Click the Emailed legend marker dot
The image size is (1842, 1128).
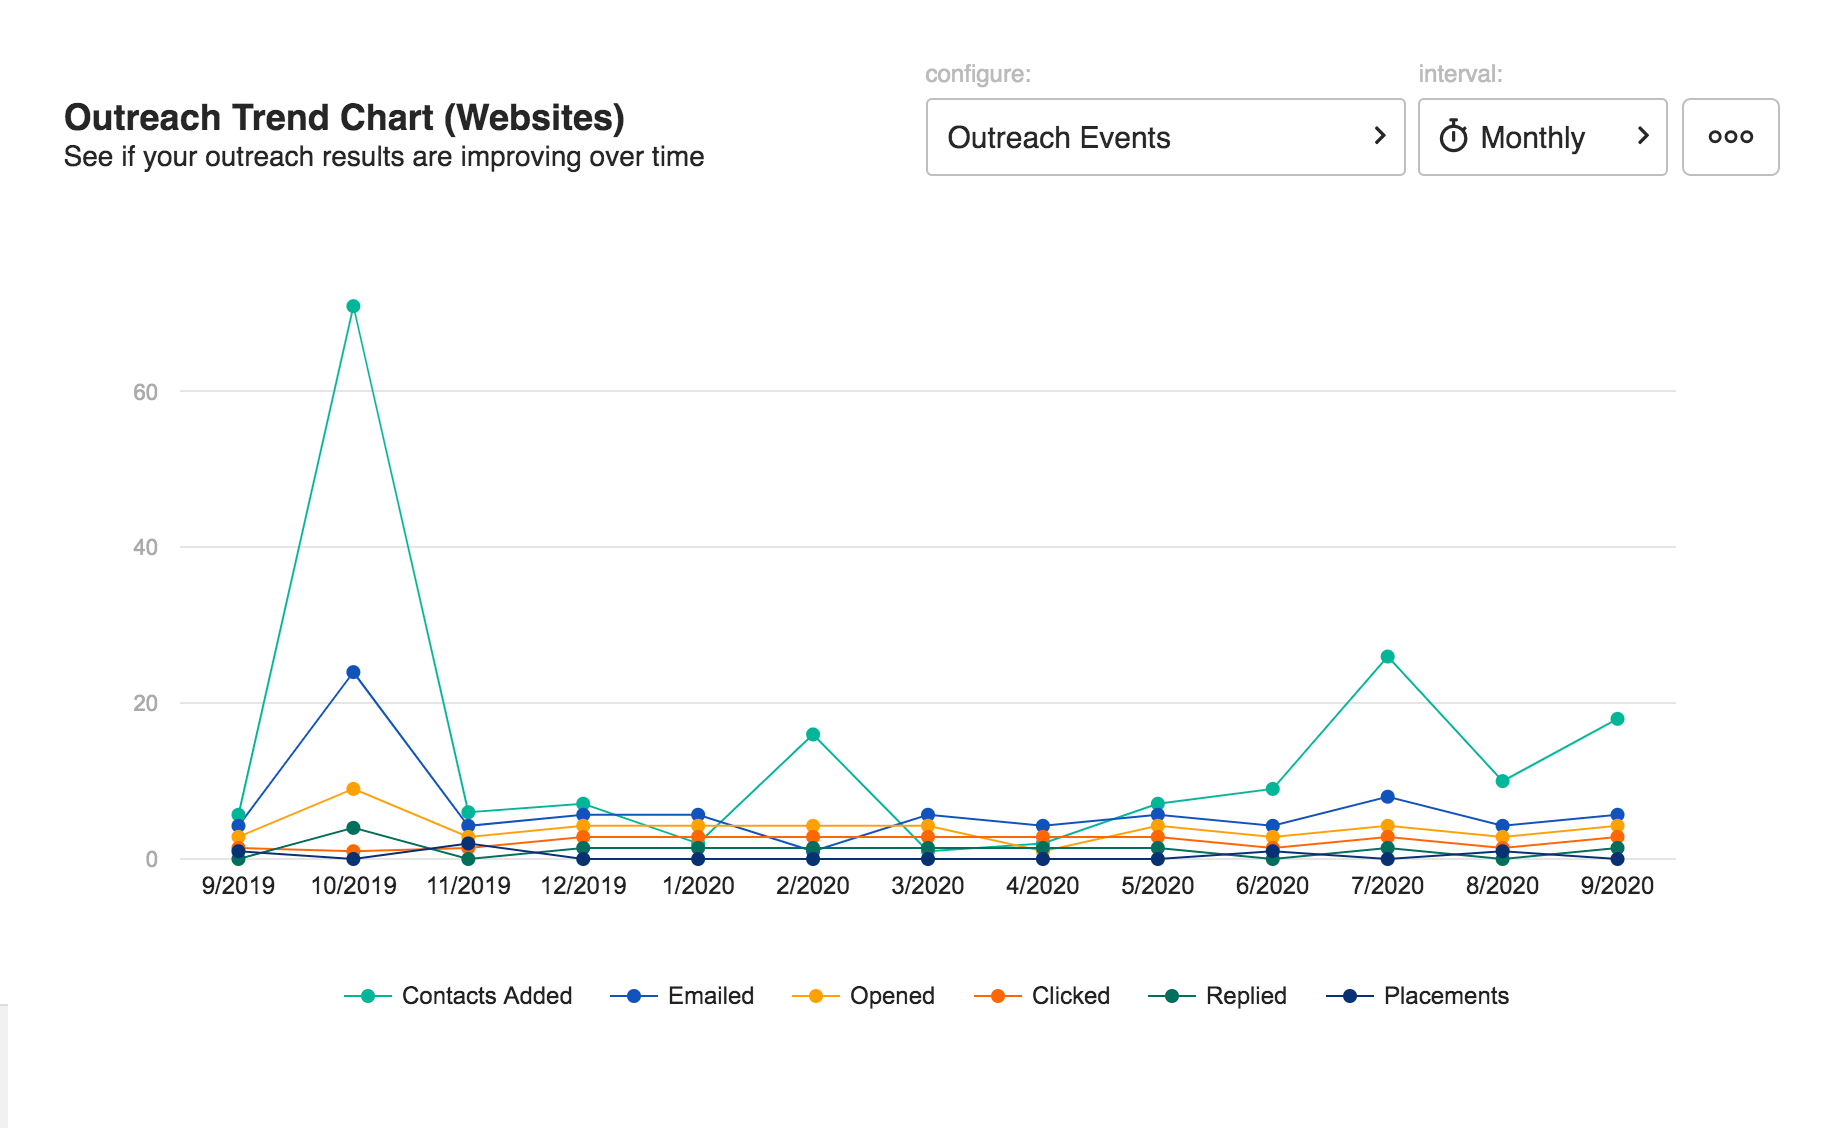point(633,996)
